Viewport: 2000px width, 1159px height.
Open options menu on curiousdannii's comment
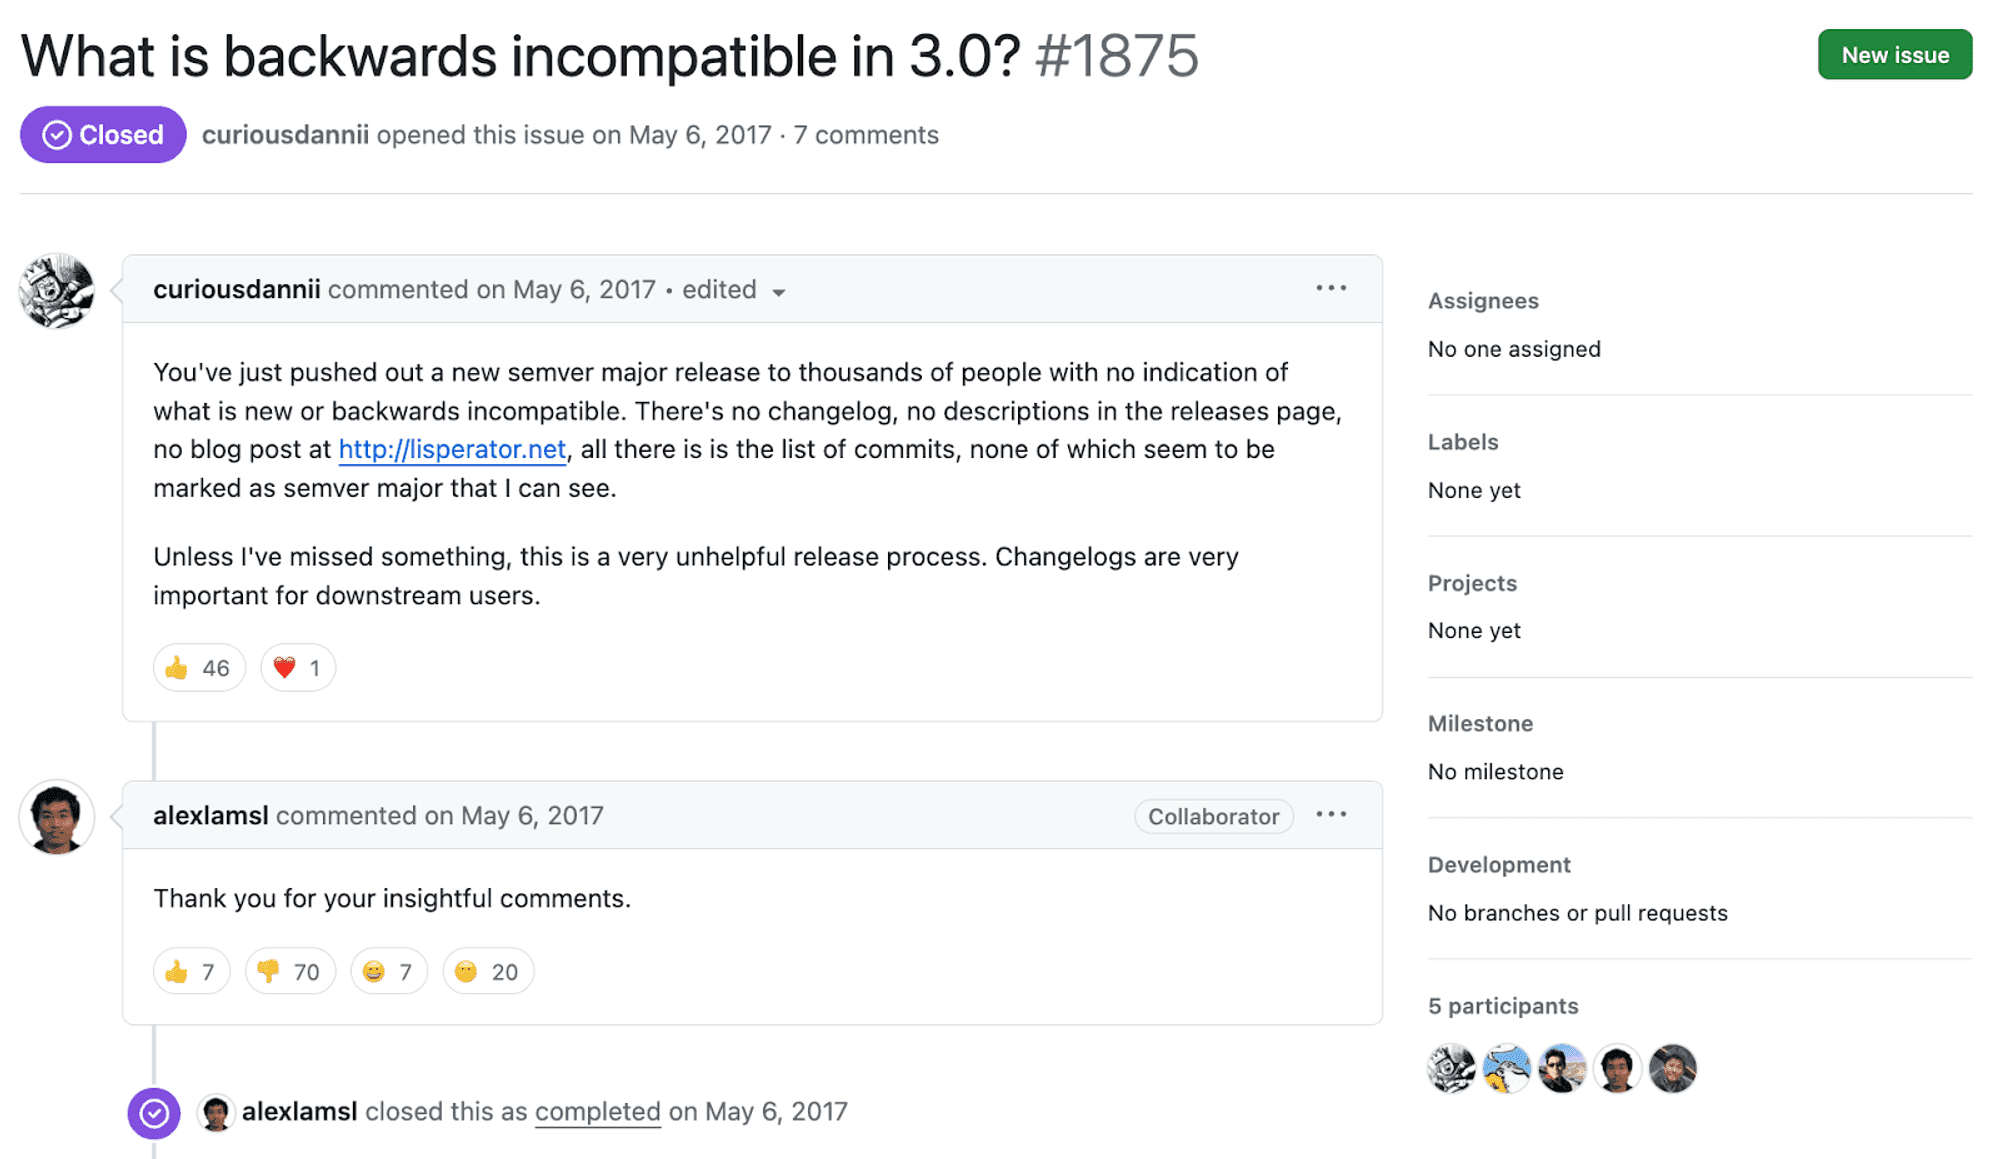[1330, 289]
